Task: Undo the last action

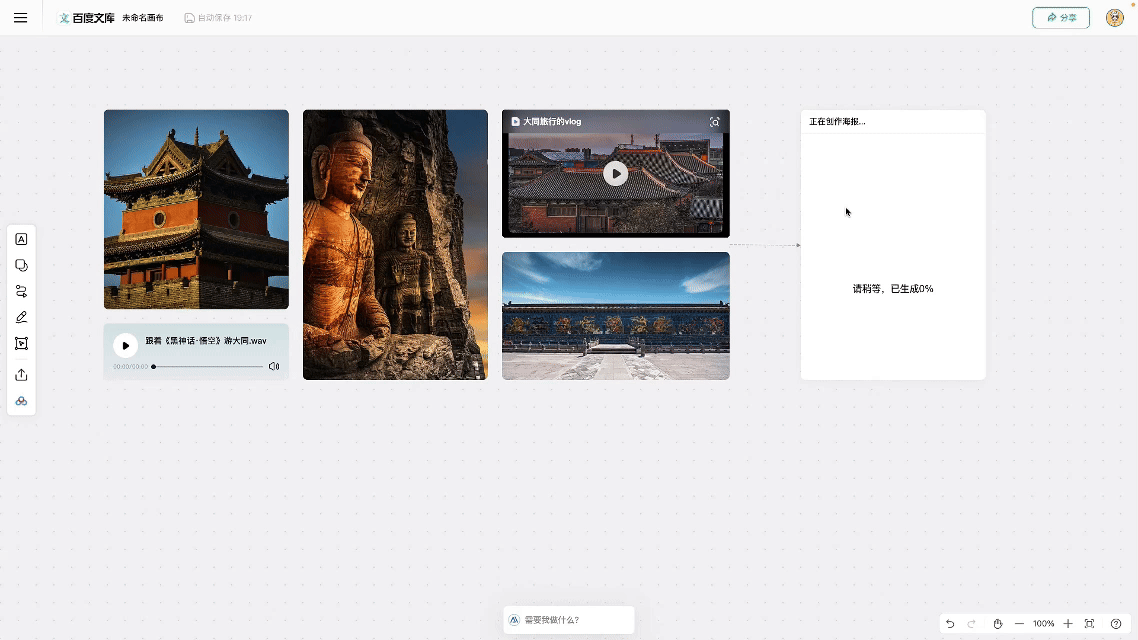Action: (x=950, y=624)
